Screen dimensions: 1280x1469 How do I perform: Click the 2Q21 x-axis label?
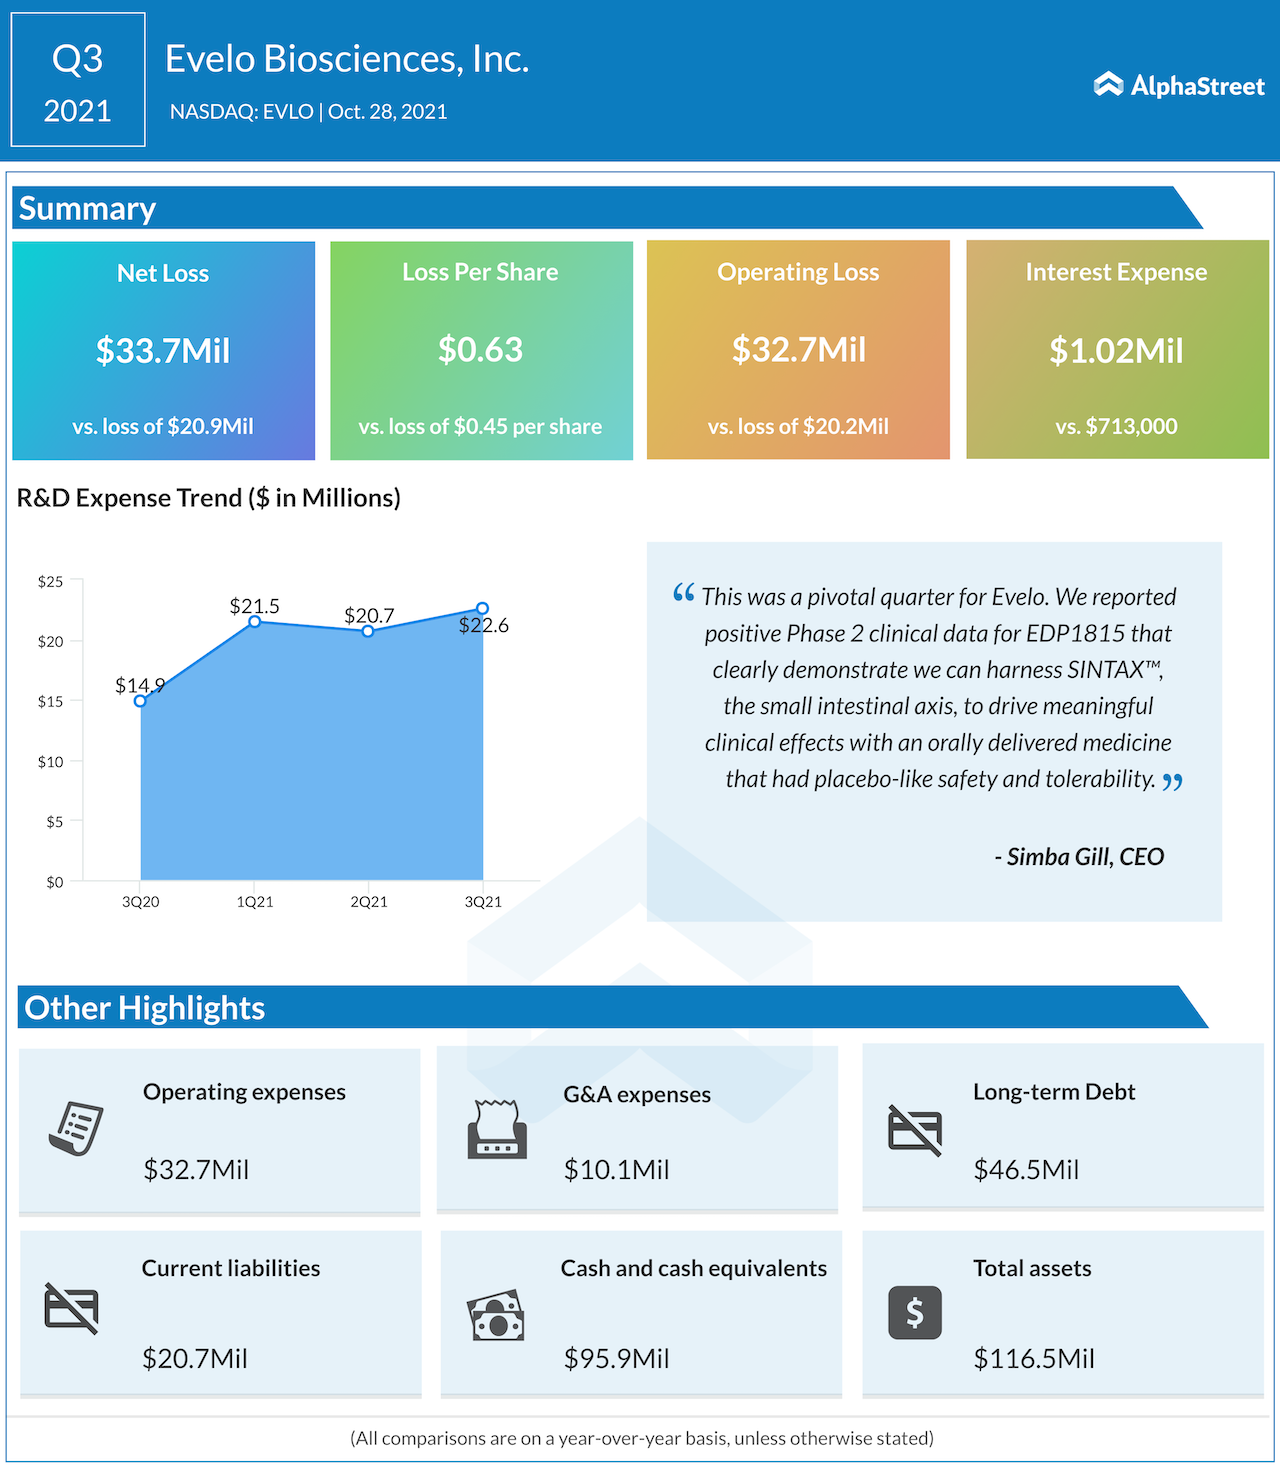click(369, 902)
